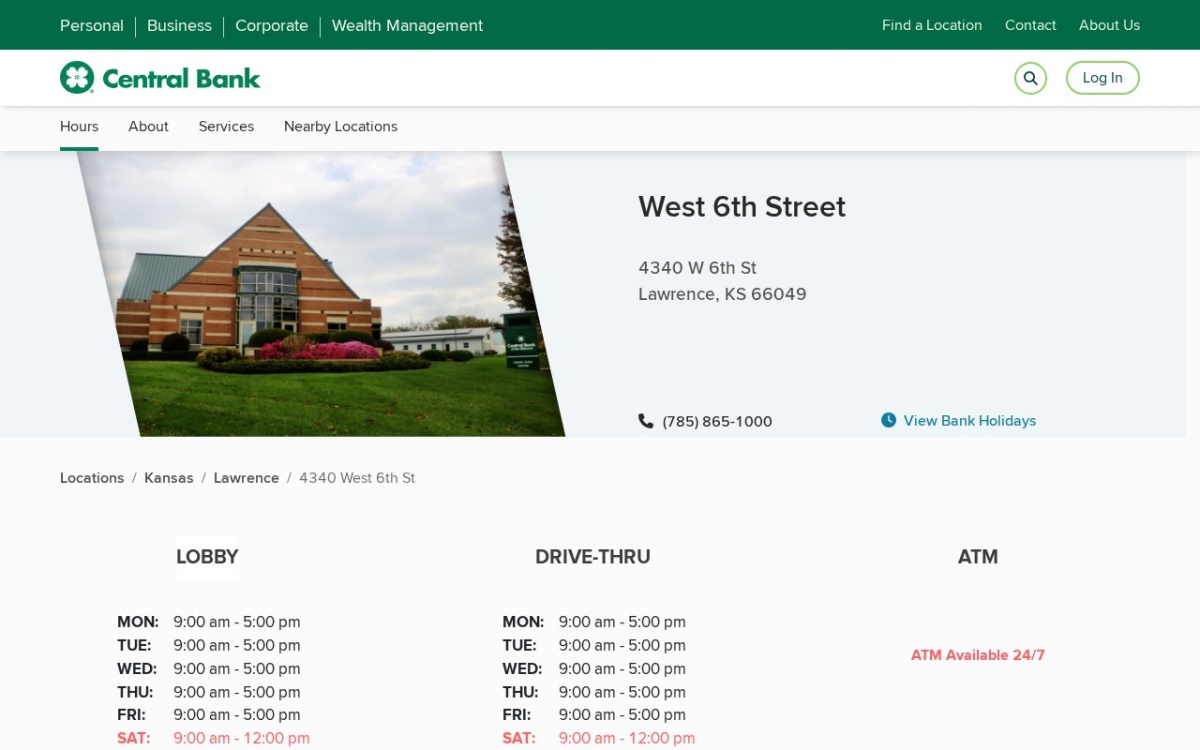Viewport: 1200px width, 750px height.
Task: Click Drive-Thru Tuesday hours row
Action: point(594,646)
